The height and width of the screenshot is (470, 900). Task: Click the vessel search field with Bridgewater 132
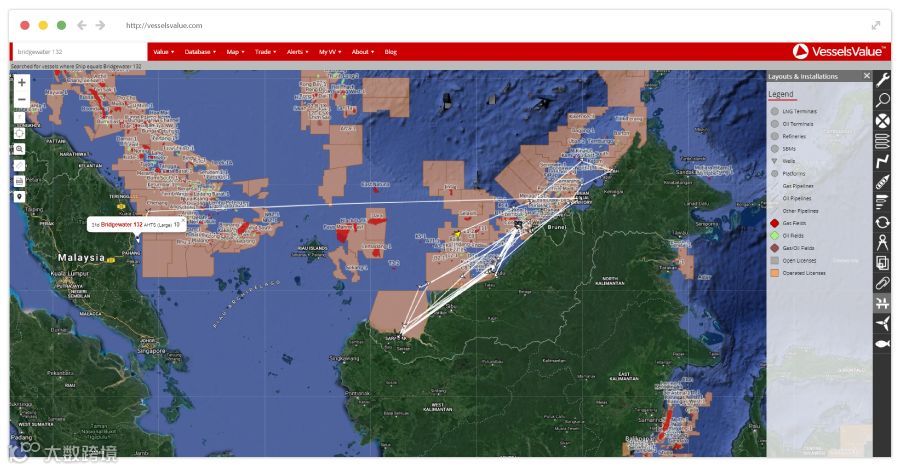(x=79, y=52)
